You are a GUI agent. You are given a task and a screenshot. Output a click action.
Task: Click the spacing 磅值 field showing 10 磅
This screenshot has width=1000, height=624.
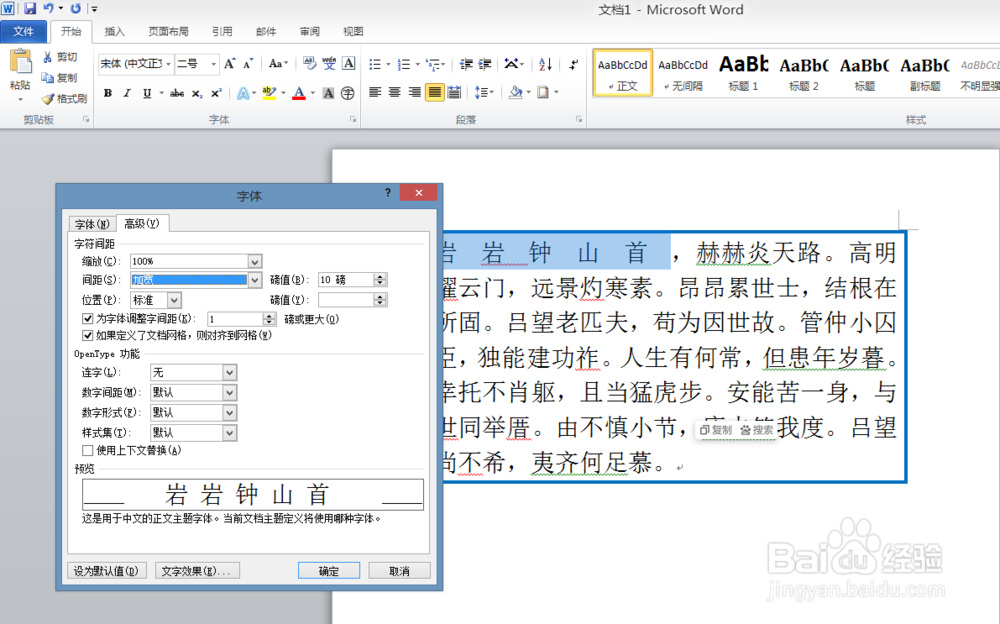tap(346, 279)
